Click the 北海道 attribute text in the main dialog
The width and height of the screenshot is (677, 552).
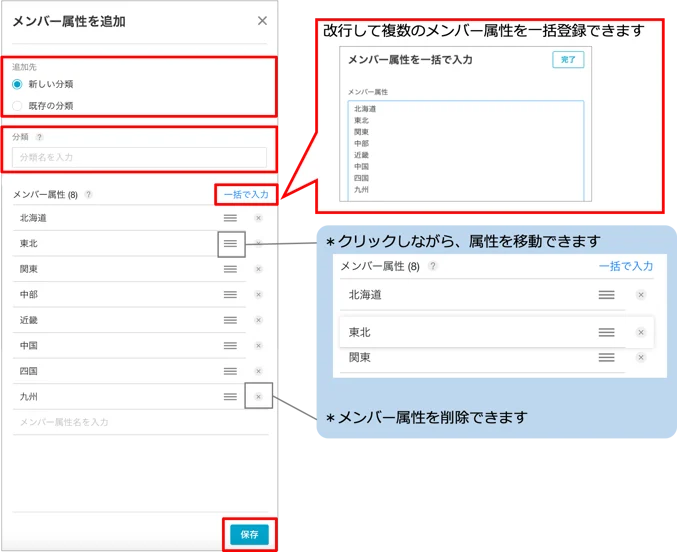[33, 218]
